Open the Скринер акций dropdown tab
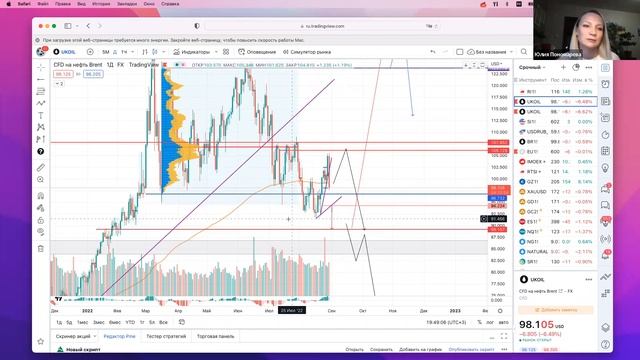Screen dimensions: 640x360 [76, 336]
